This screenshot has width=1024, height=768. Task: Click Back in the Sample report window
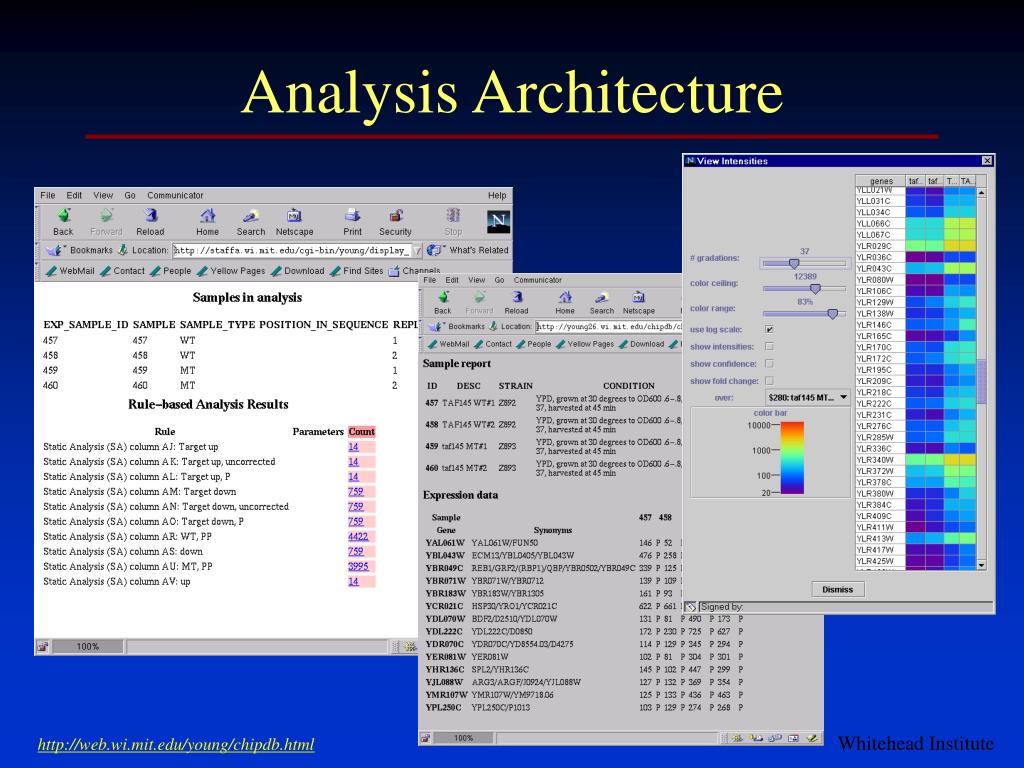point(443,303)
